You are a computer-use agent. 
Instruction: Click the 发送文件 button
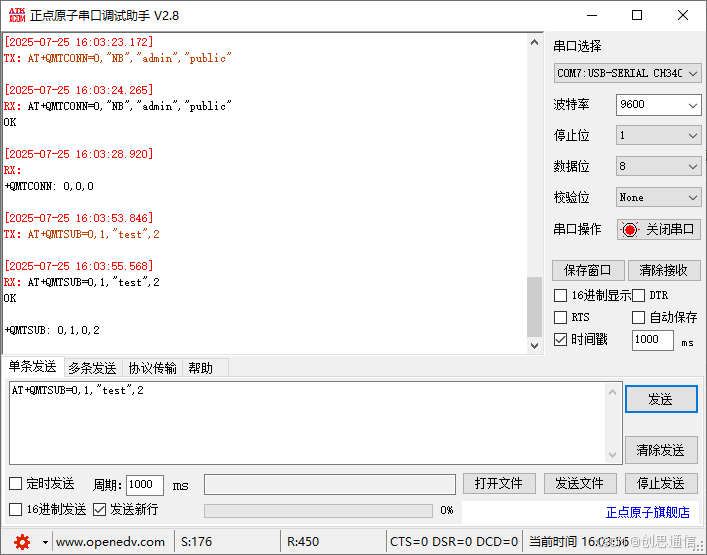(580, 484)
